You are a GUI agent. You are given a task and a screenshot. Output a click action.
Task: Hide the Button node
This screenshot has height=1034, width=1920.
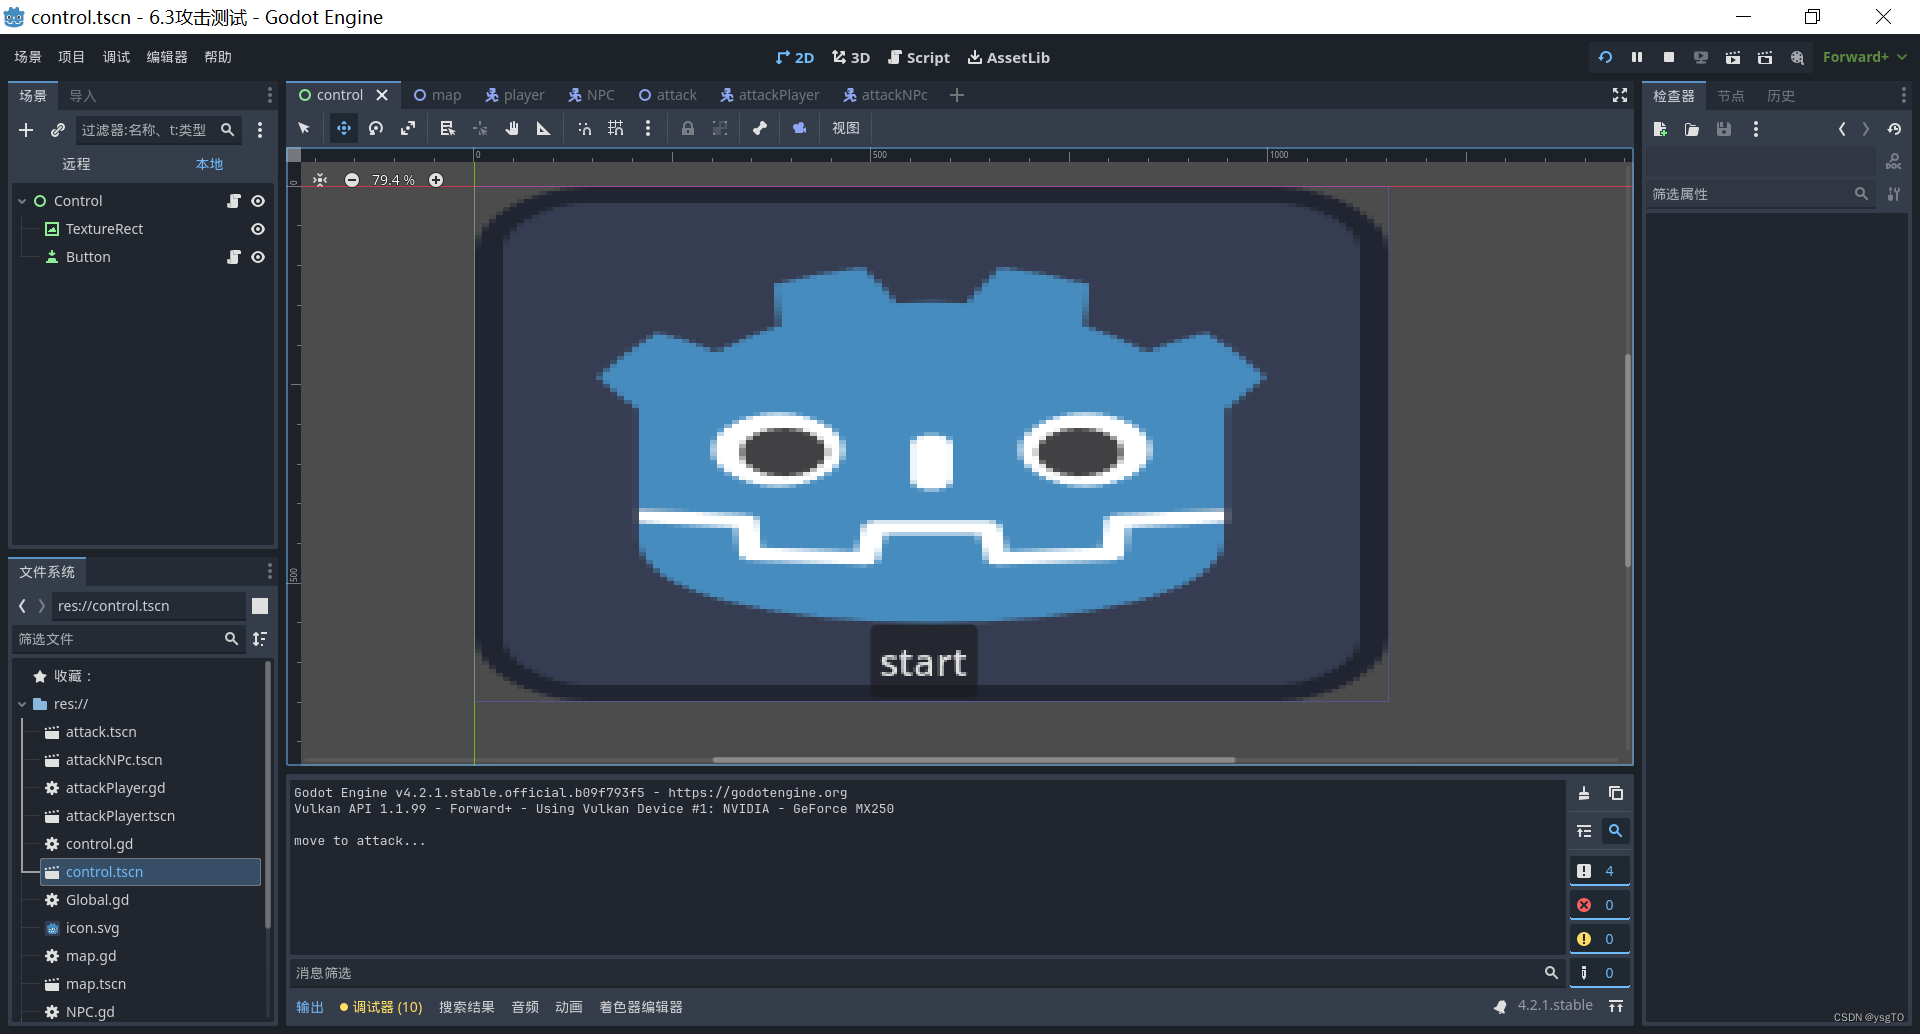point(258,257)
